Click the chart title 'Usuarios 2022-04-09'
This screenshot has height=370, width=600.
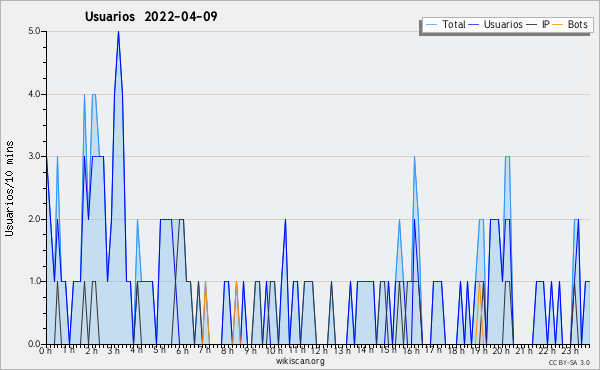point(151,16)
